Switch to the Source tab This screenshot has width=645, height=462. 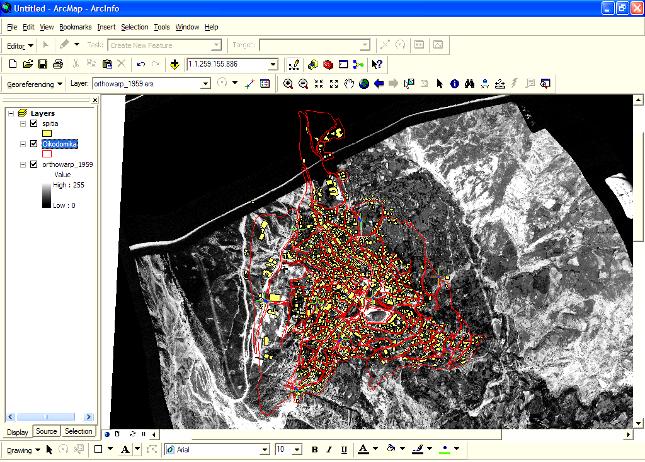46,431
